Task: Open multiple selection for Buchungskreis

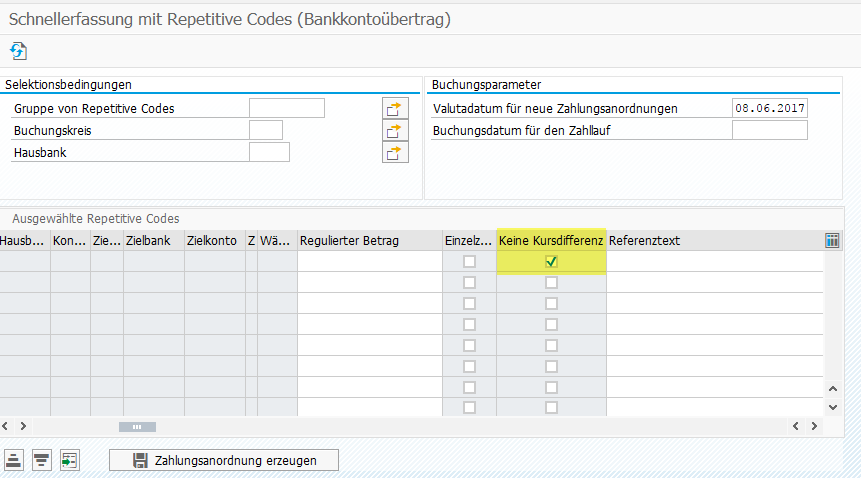Action: click(396, 130)
